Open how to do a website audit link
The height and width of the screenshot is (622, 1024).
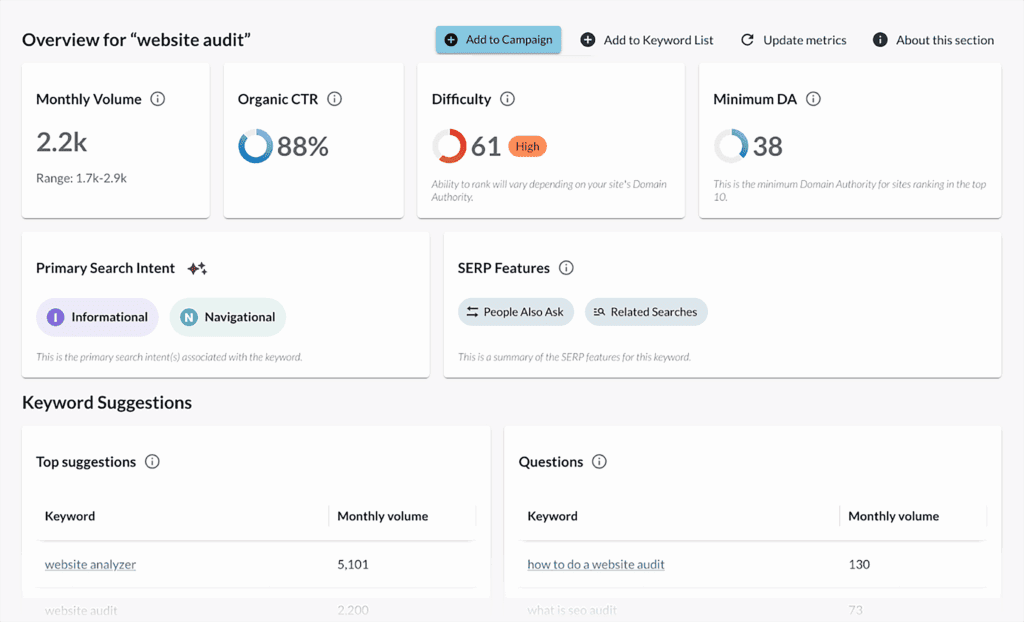595,564
